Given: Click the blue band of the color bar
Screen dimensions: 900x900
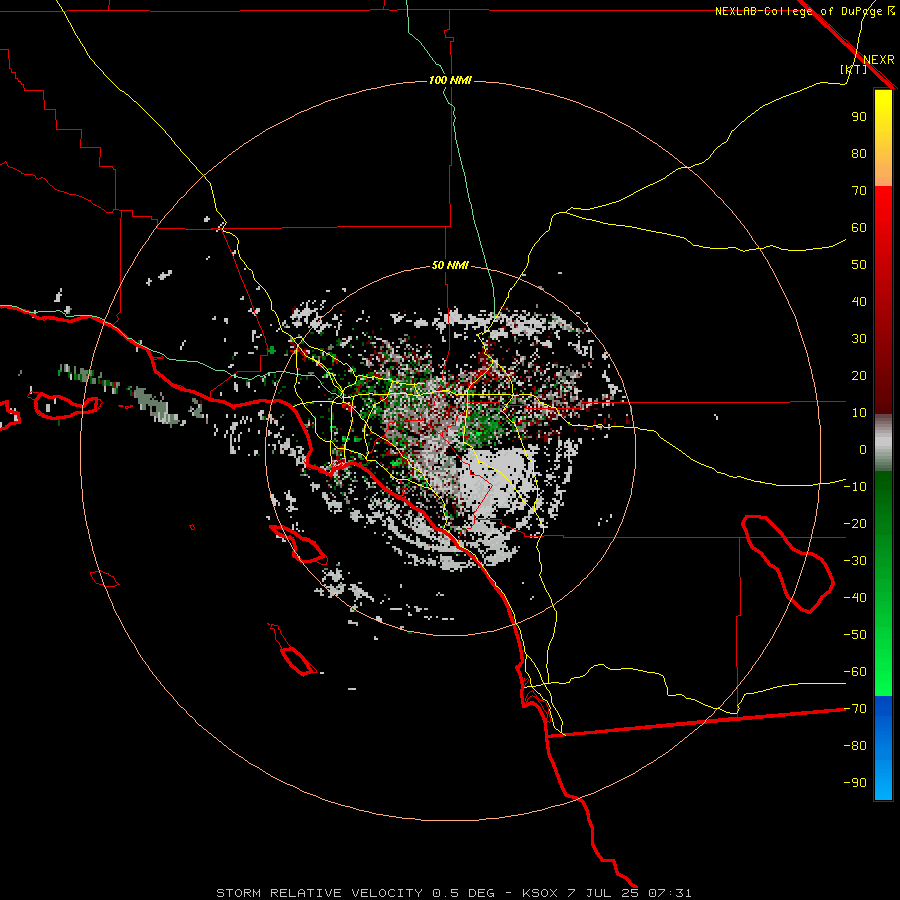Looking at the screenshot, I should 883,747.
